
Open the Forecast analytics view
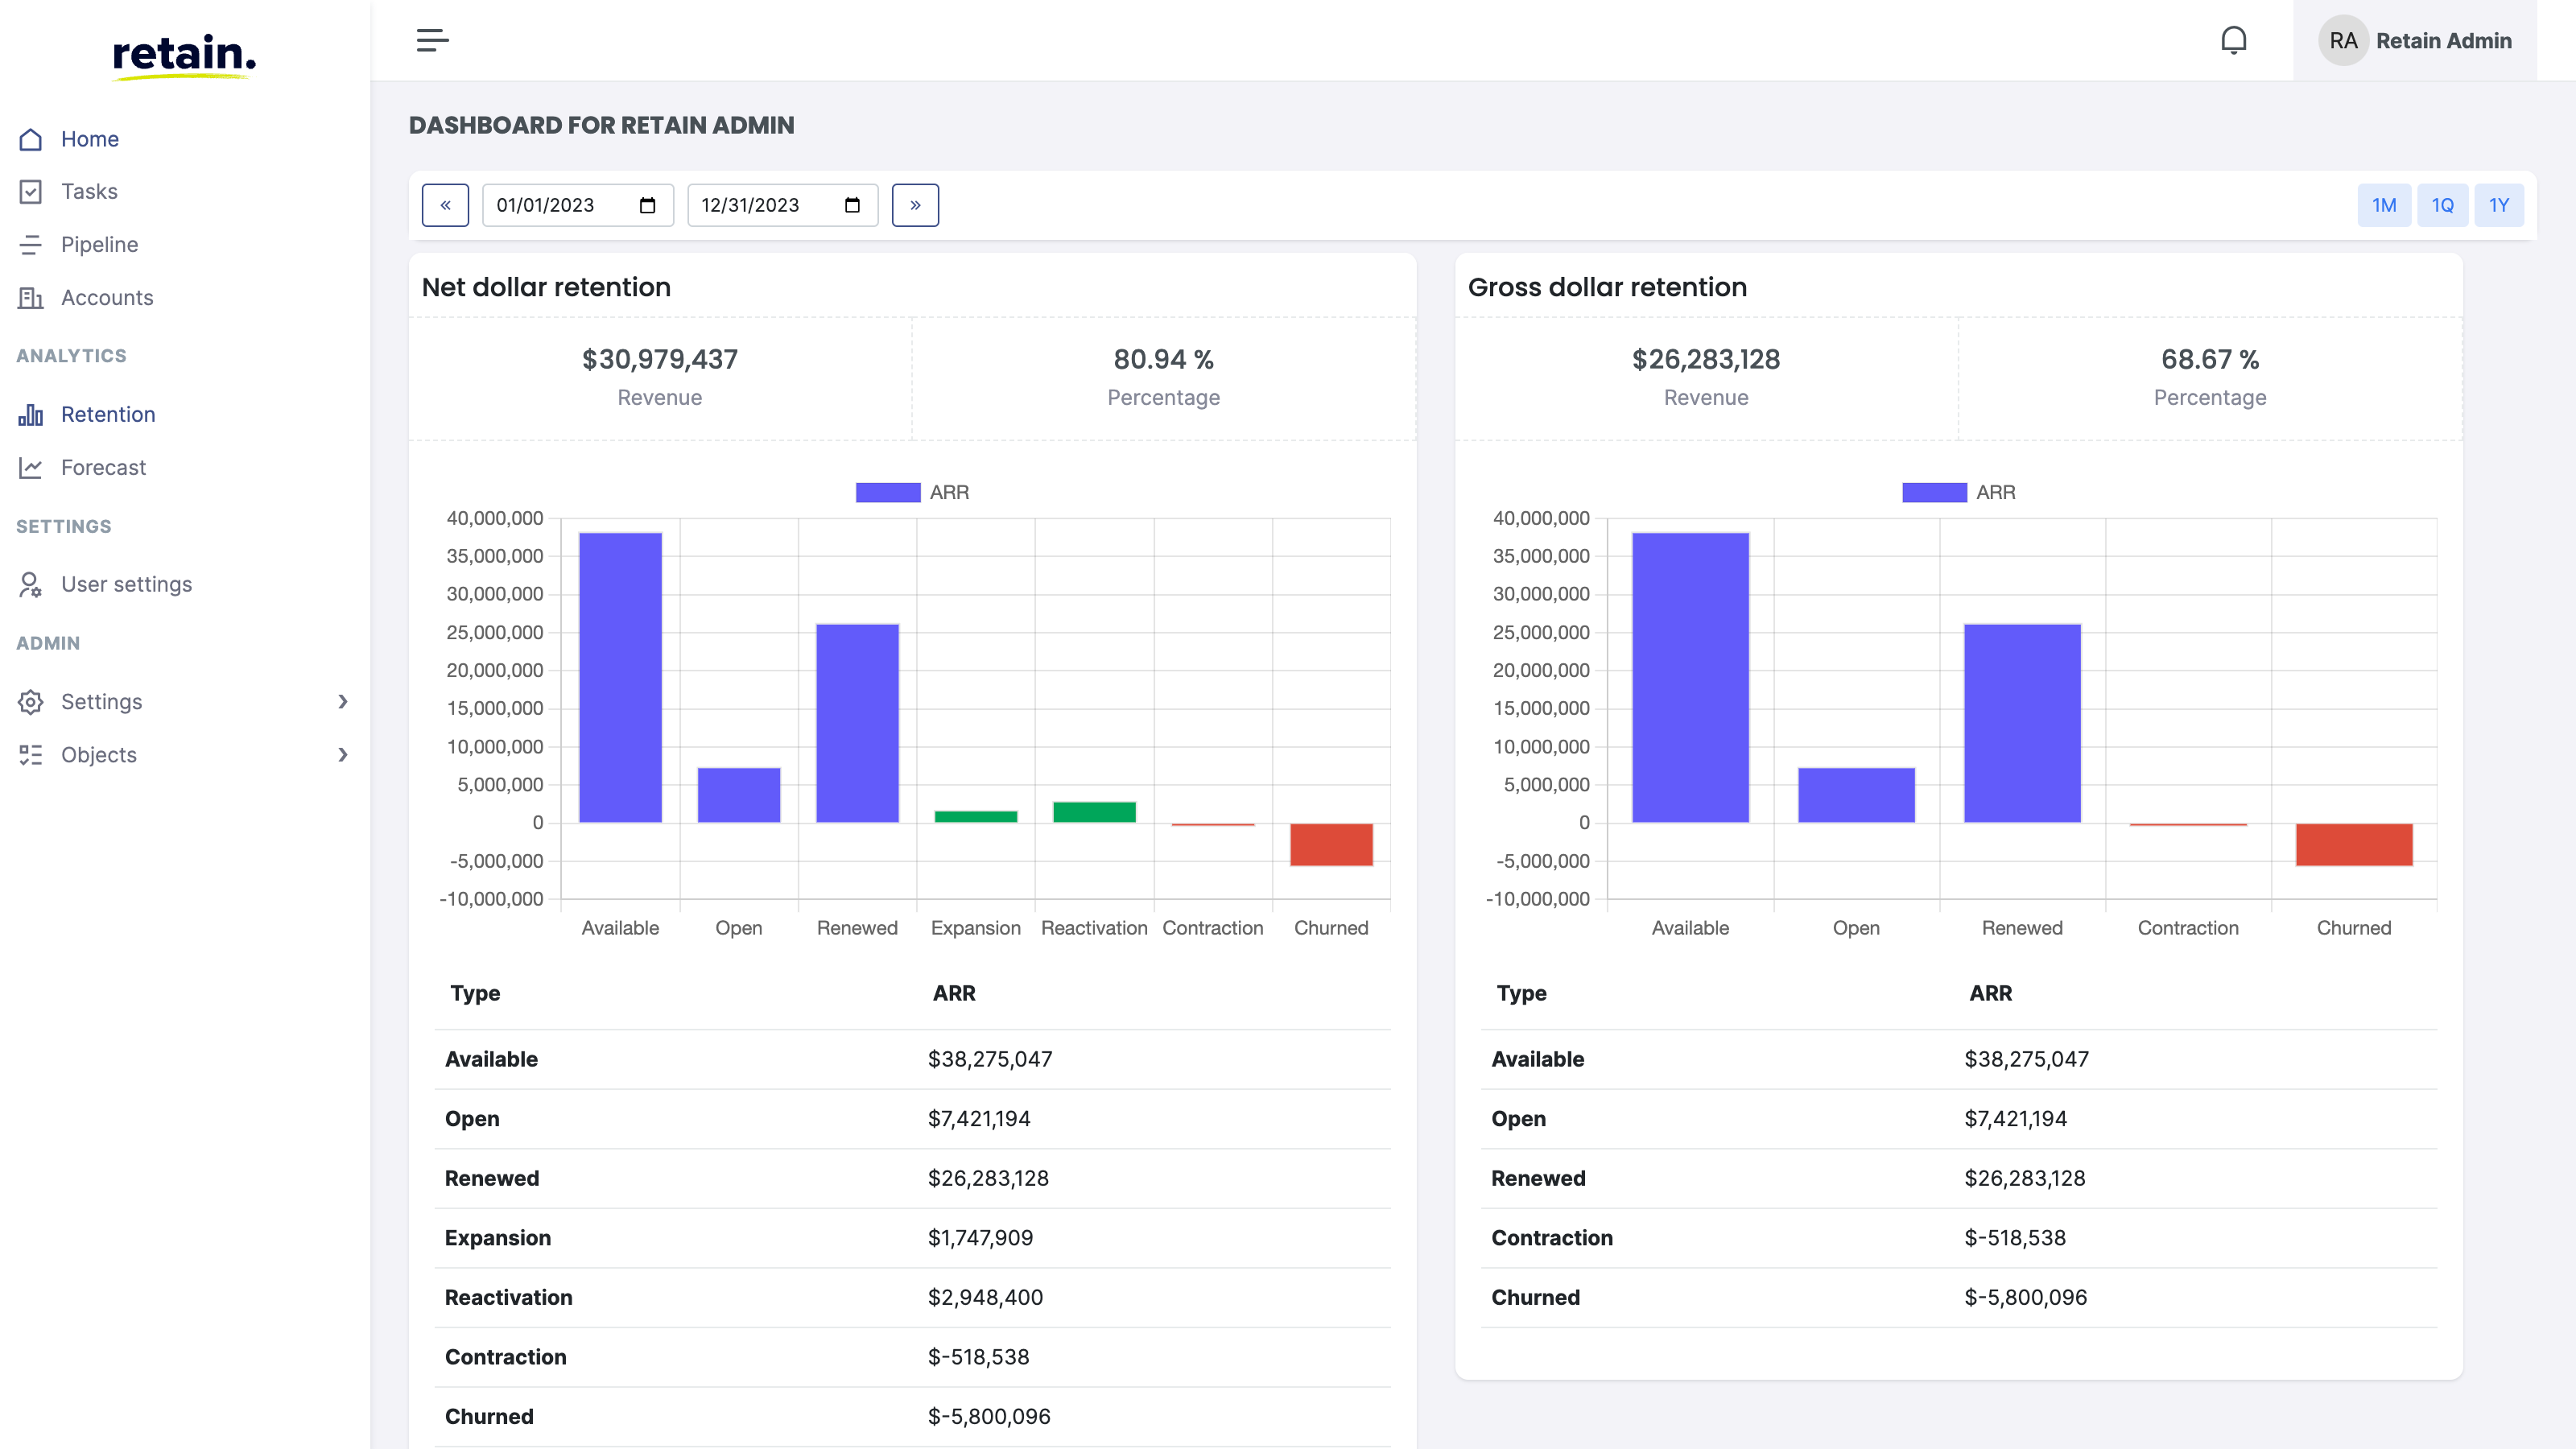(103, 467)
